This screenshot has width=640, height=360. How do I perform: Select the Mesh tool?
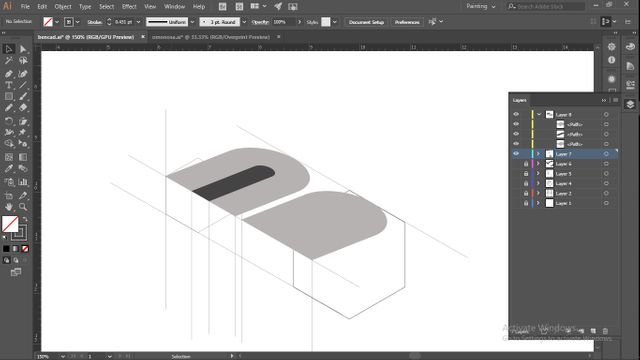pos(9,157)
